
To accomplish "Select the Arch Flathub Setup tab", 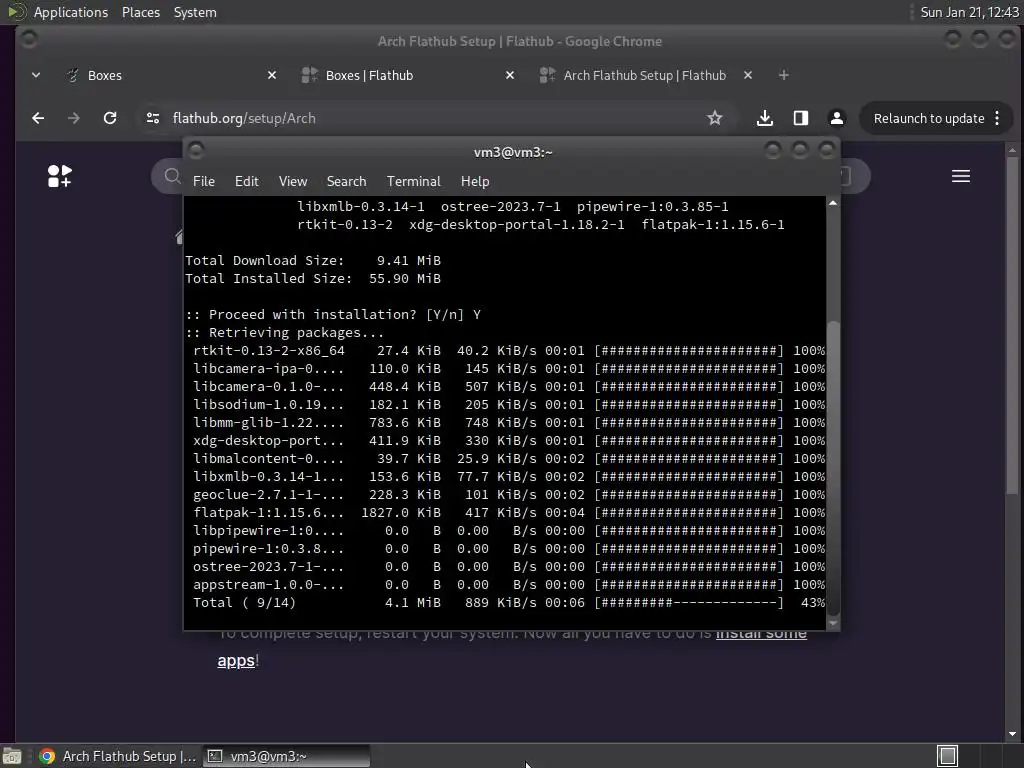I will pos(647,75).
